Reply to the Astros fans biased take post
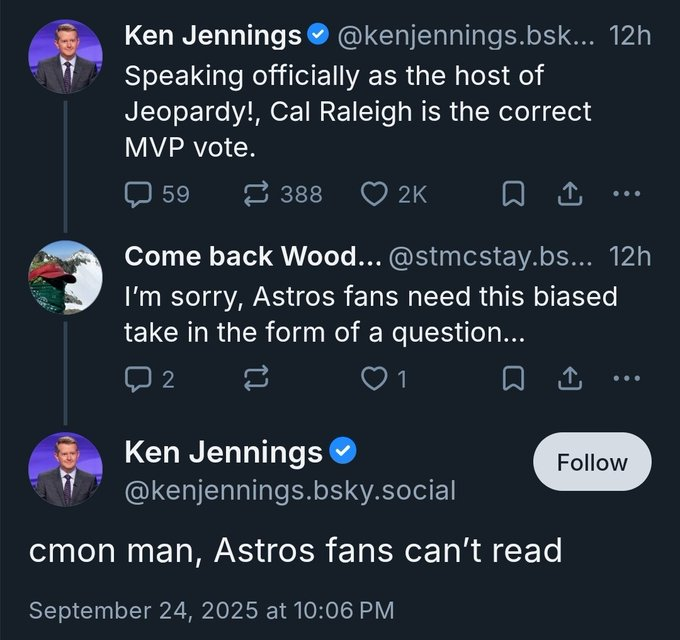 coord(149,379)
